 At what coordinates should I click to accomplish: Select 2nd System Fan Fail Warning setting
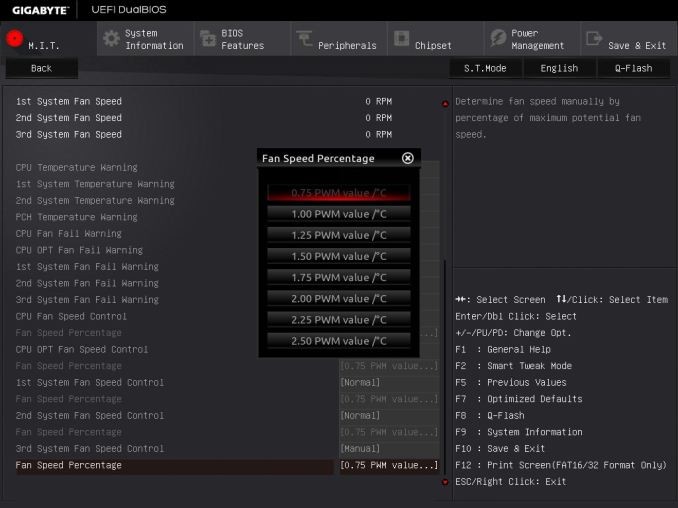pos(87,283)
